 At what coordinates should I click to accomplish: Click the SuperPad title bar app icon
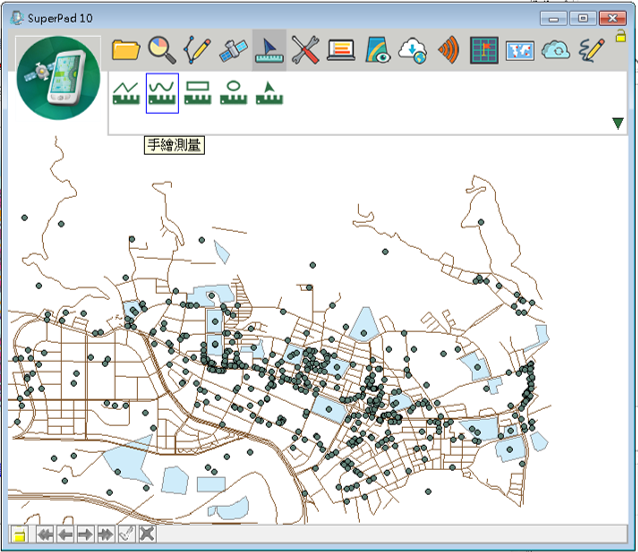17,18
